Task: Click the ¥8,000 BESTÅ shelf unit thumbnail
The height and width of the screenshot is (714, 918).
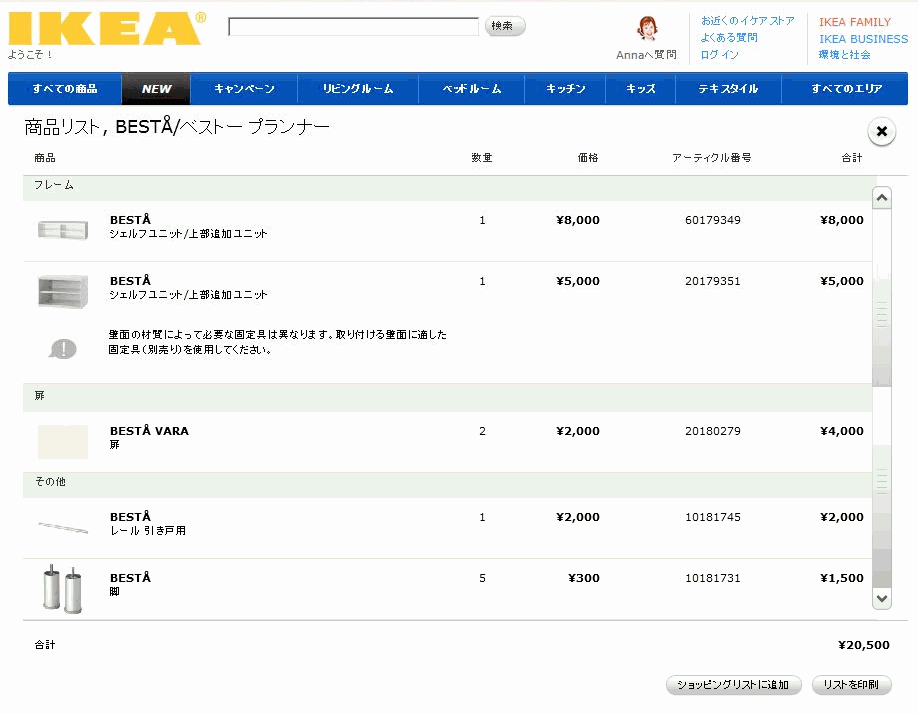Action: 63,229
